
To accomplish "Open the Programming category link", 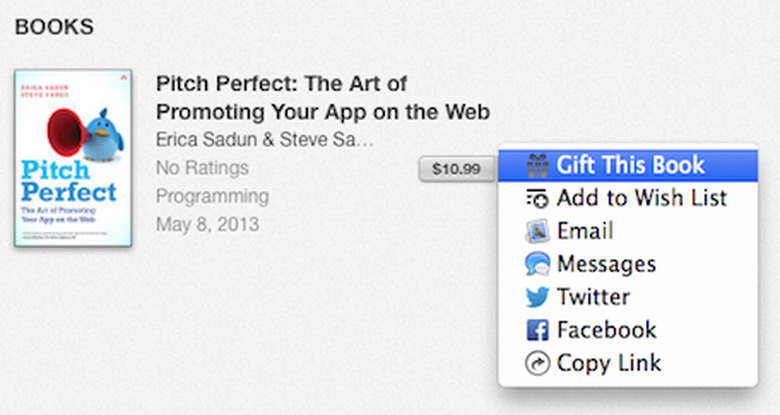I will (212, 196).
